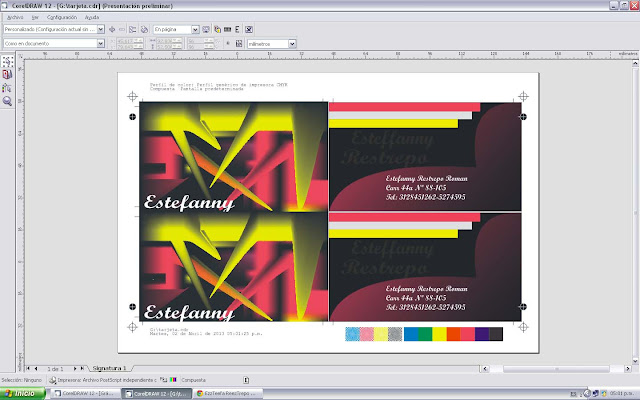
Task: Click the delete print style minus icon
Action: coord(122,29)
